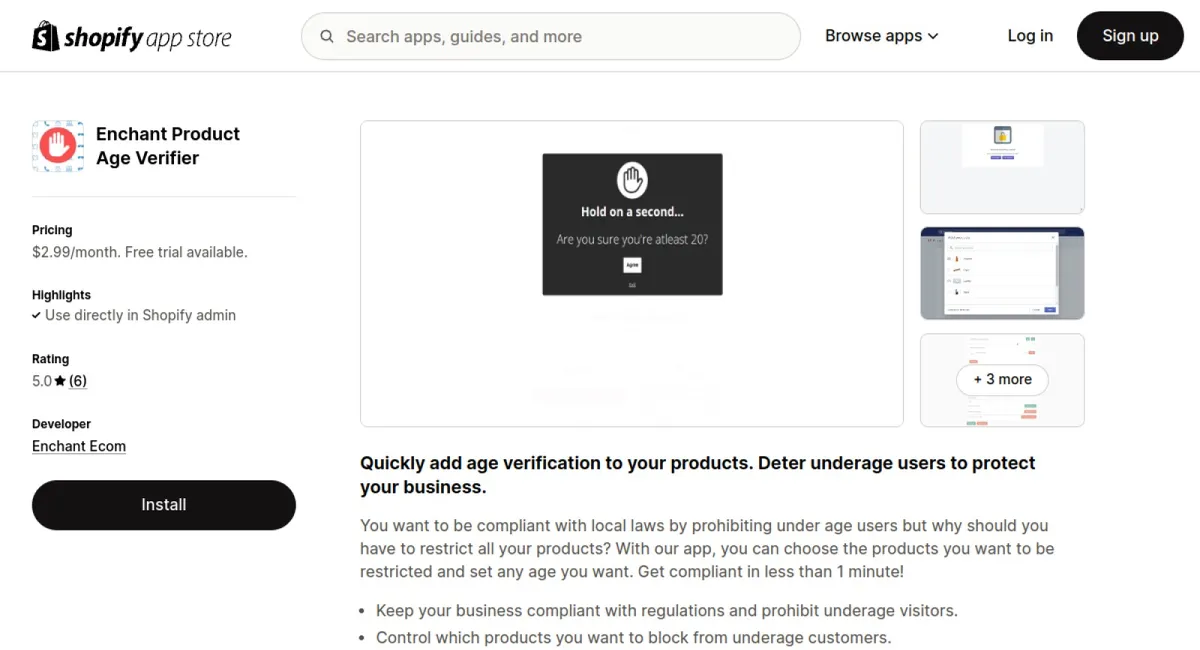Open the Enchant Ecom developer link

click(x=79, y=446)
